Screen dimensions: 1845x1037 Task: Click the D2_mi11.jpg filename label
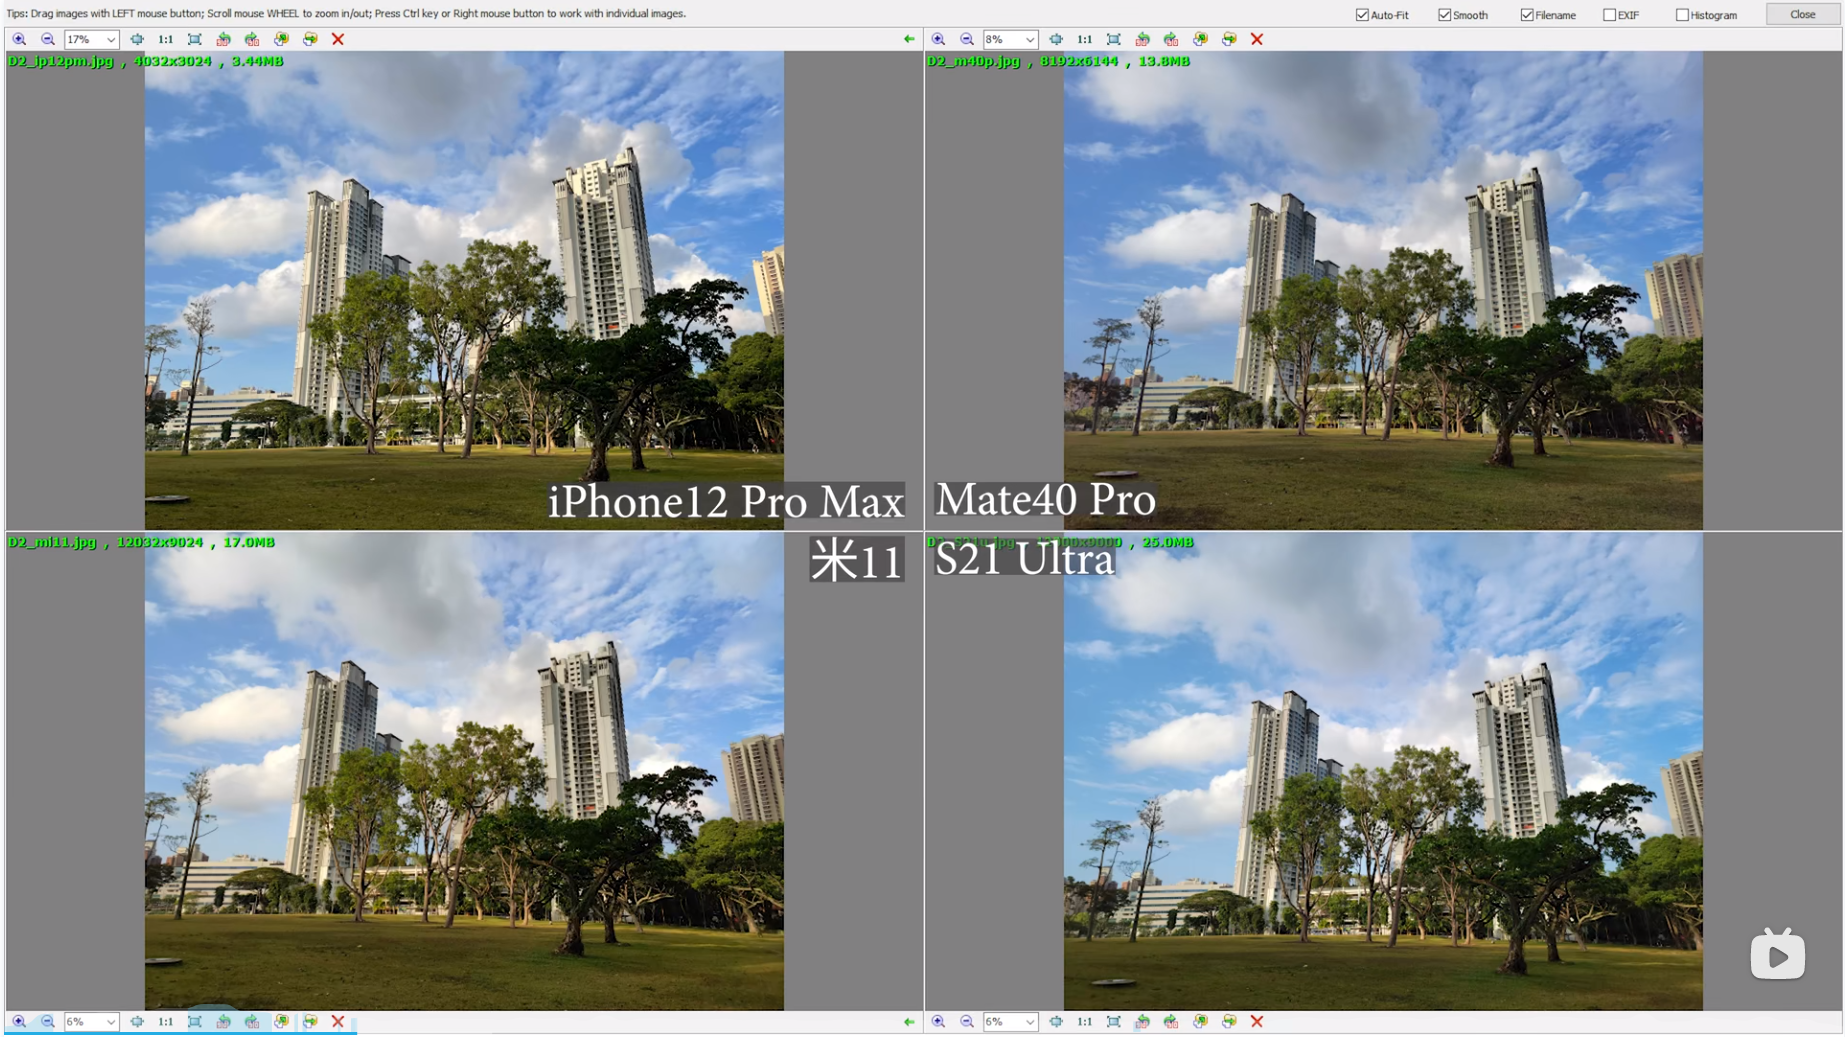(52, 542)
